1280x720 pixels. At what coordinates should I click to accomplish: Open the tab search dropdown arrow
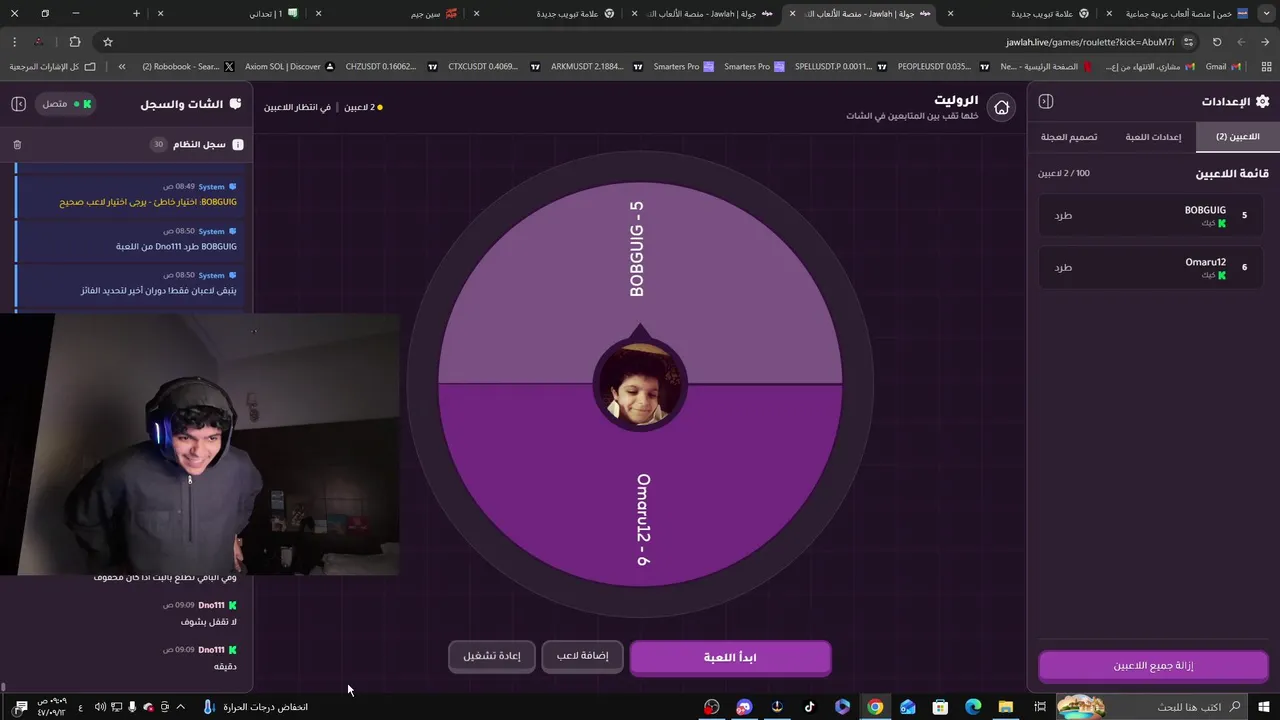click(x=1265, y=13)
